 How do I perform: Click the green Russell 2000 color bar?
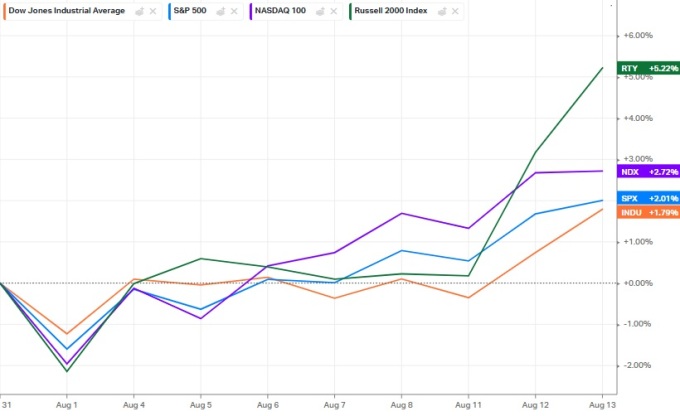click(350, 11)
